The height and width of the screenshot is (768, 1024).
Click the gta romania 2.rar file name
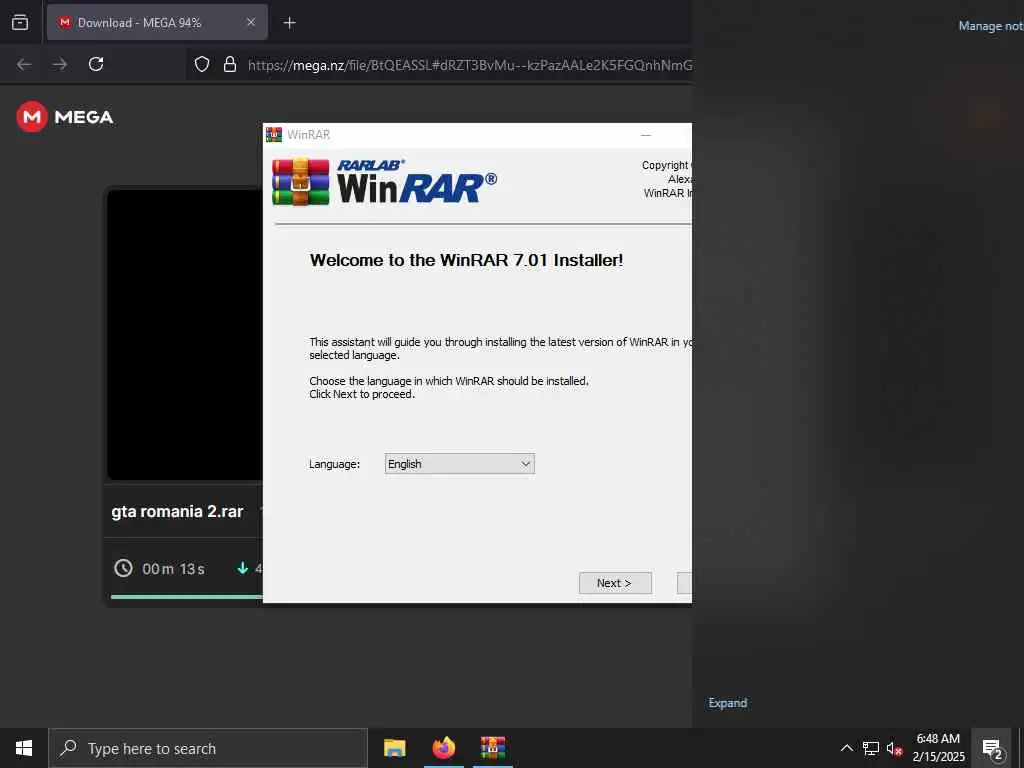click(x=177, y=511)
